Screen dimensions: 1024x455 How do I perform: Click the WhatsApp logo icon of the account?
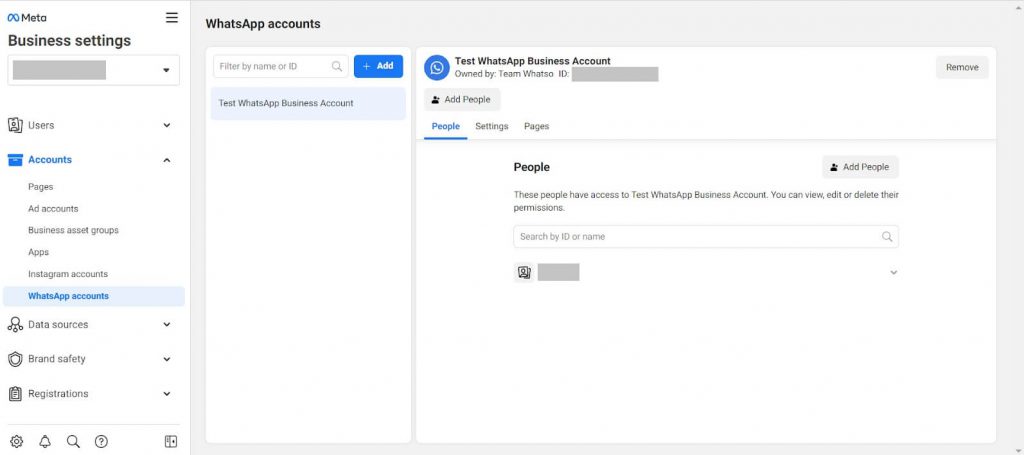[x=436, y=68]
